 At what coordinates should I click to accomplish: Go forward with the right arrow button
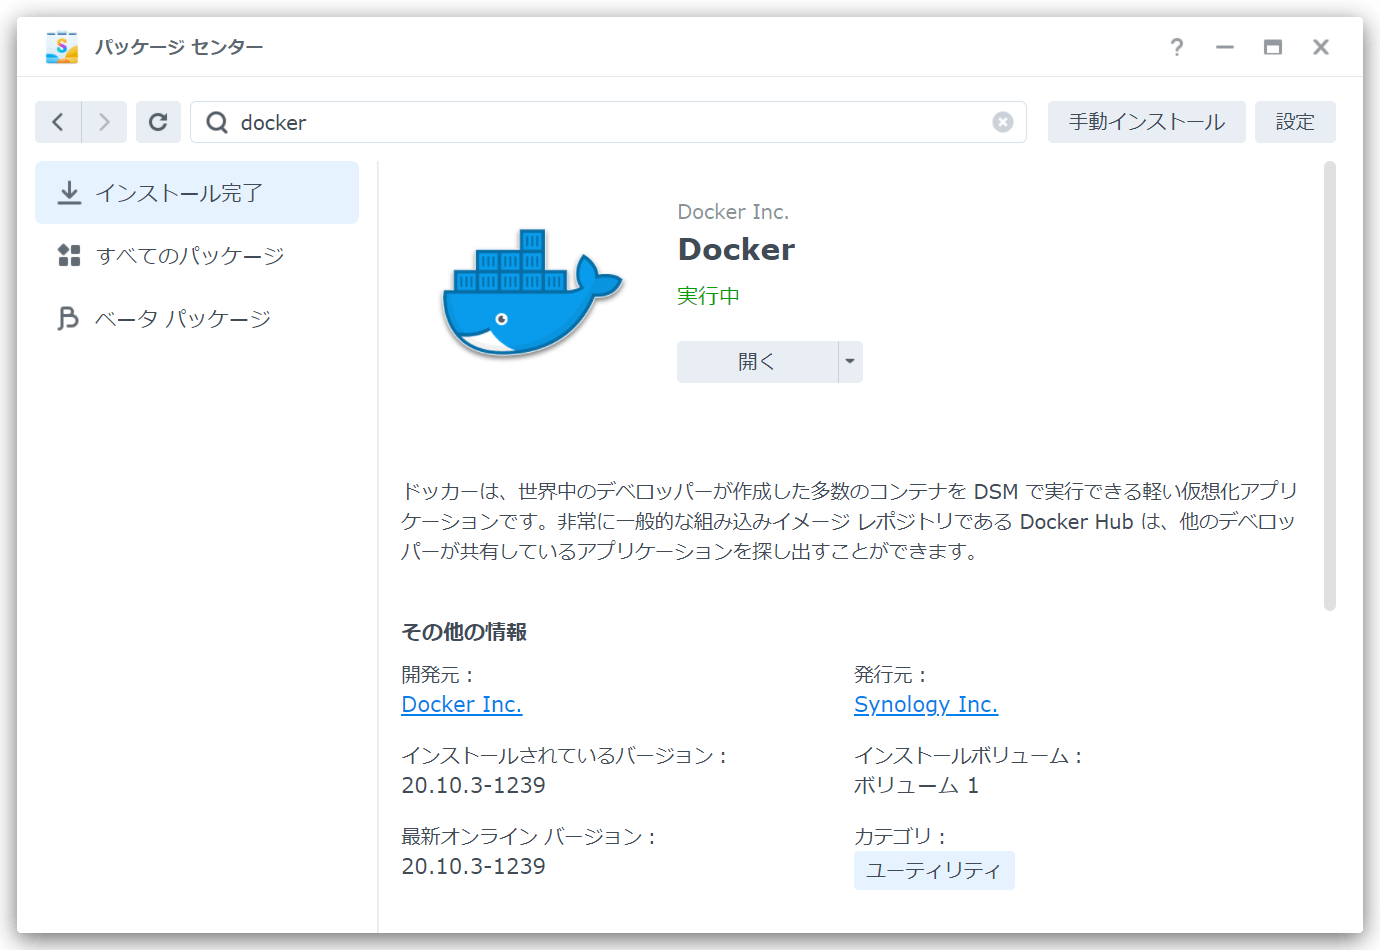pyautogui.click(x=104, y=122)
